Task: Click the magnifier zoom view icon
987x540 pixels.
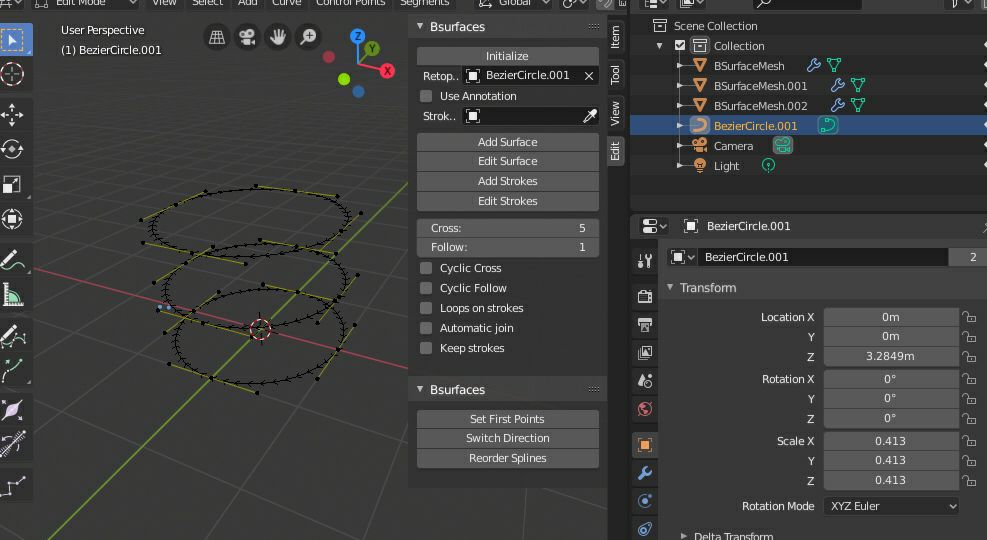Action: pyautogui.click(x=308, y=37)
